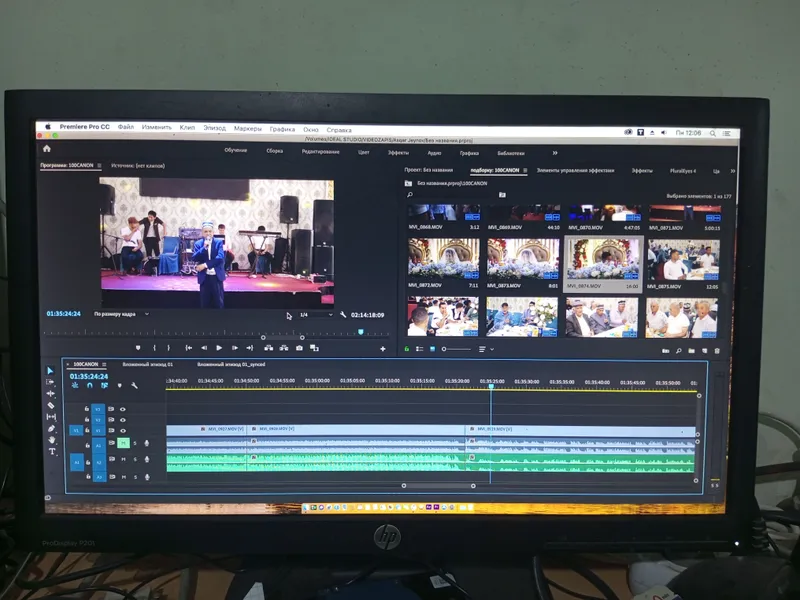
Task: Switch to Эффекты panel tab
Action: pyautogui.click(x=642, y=170)
